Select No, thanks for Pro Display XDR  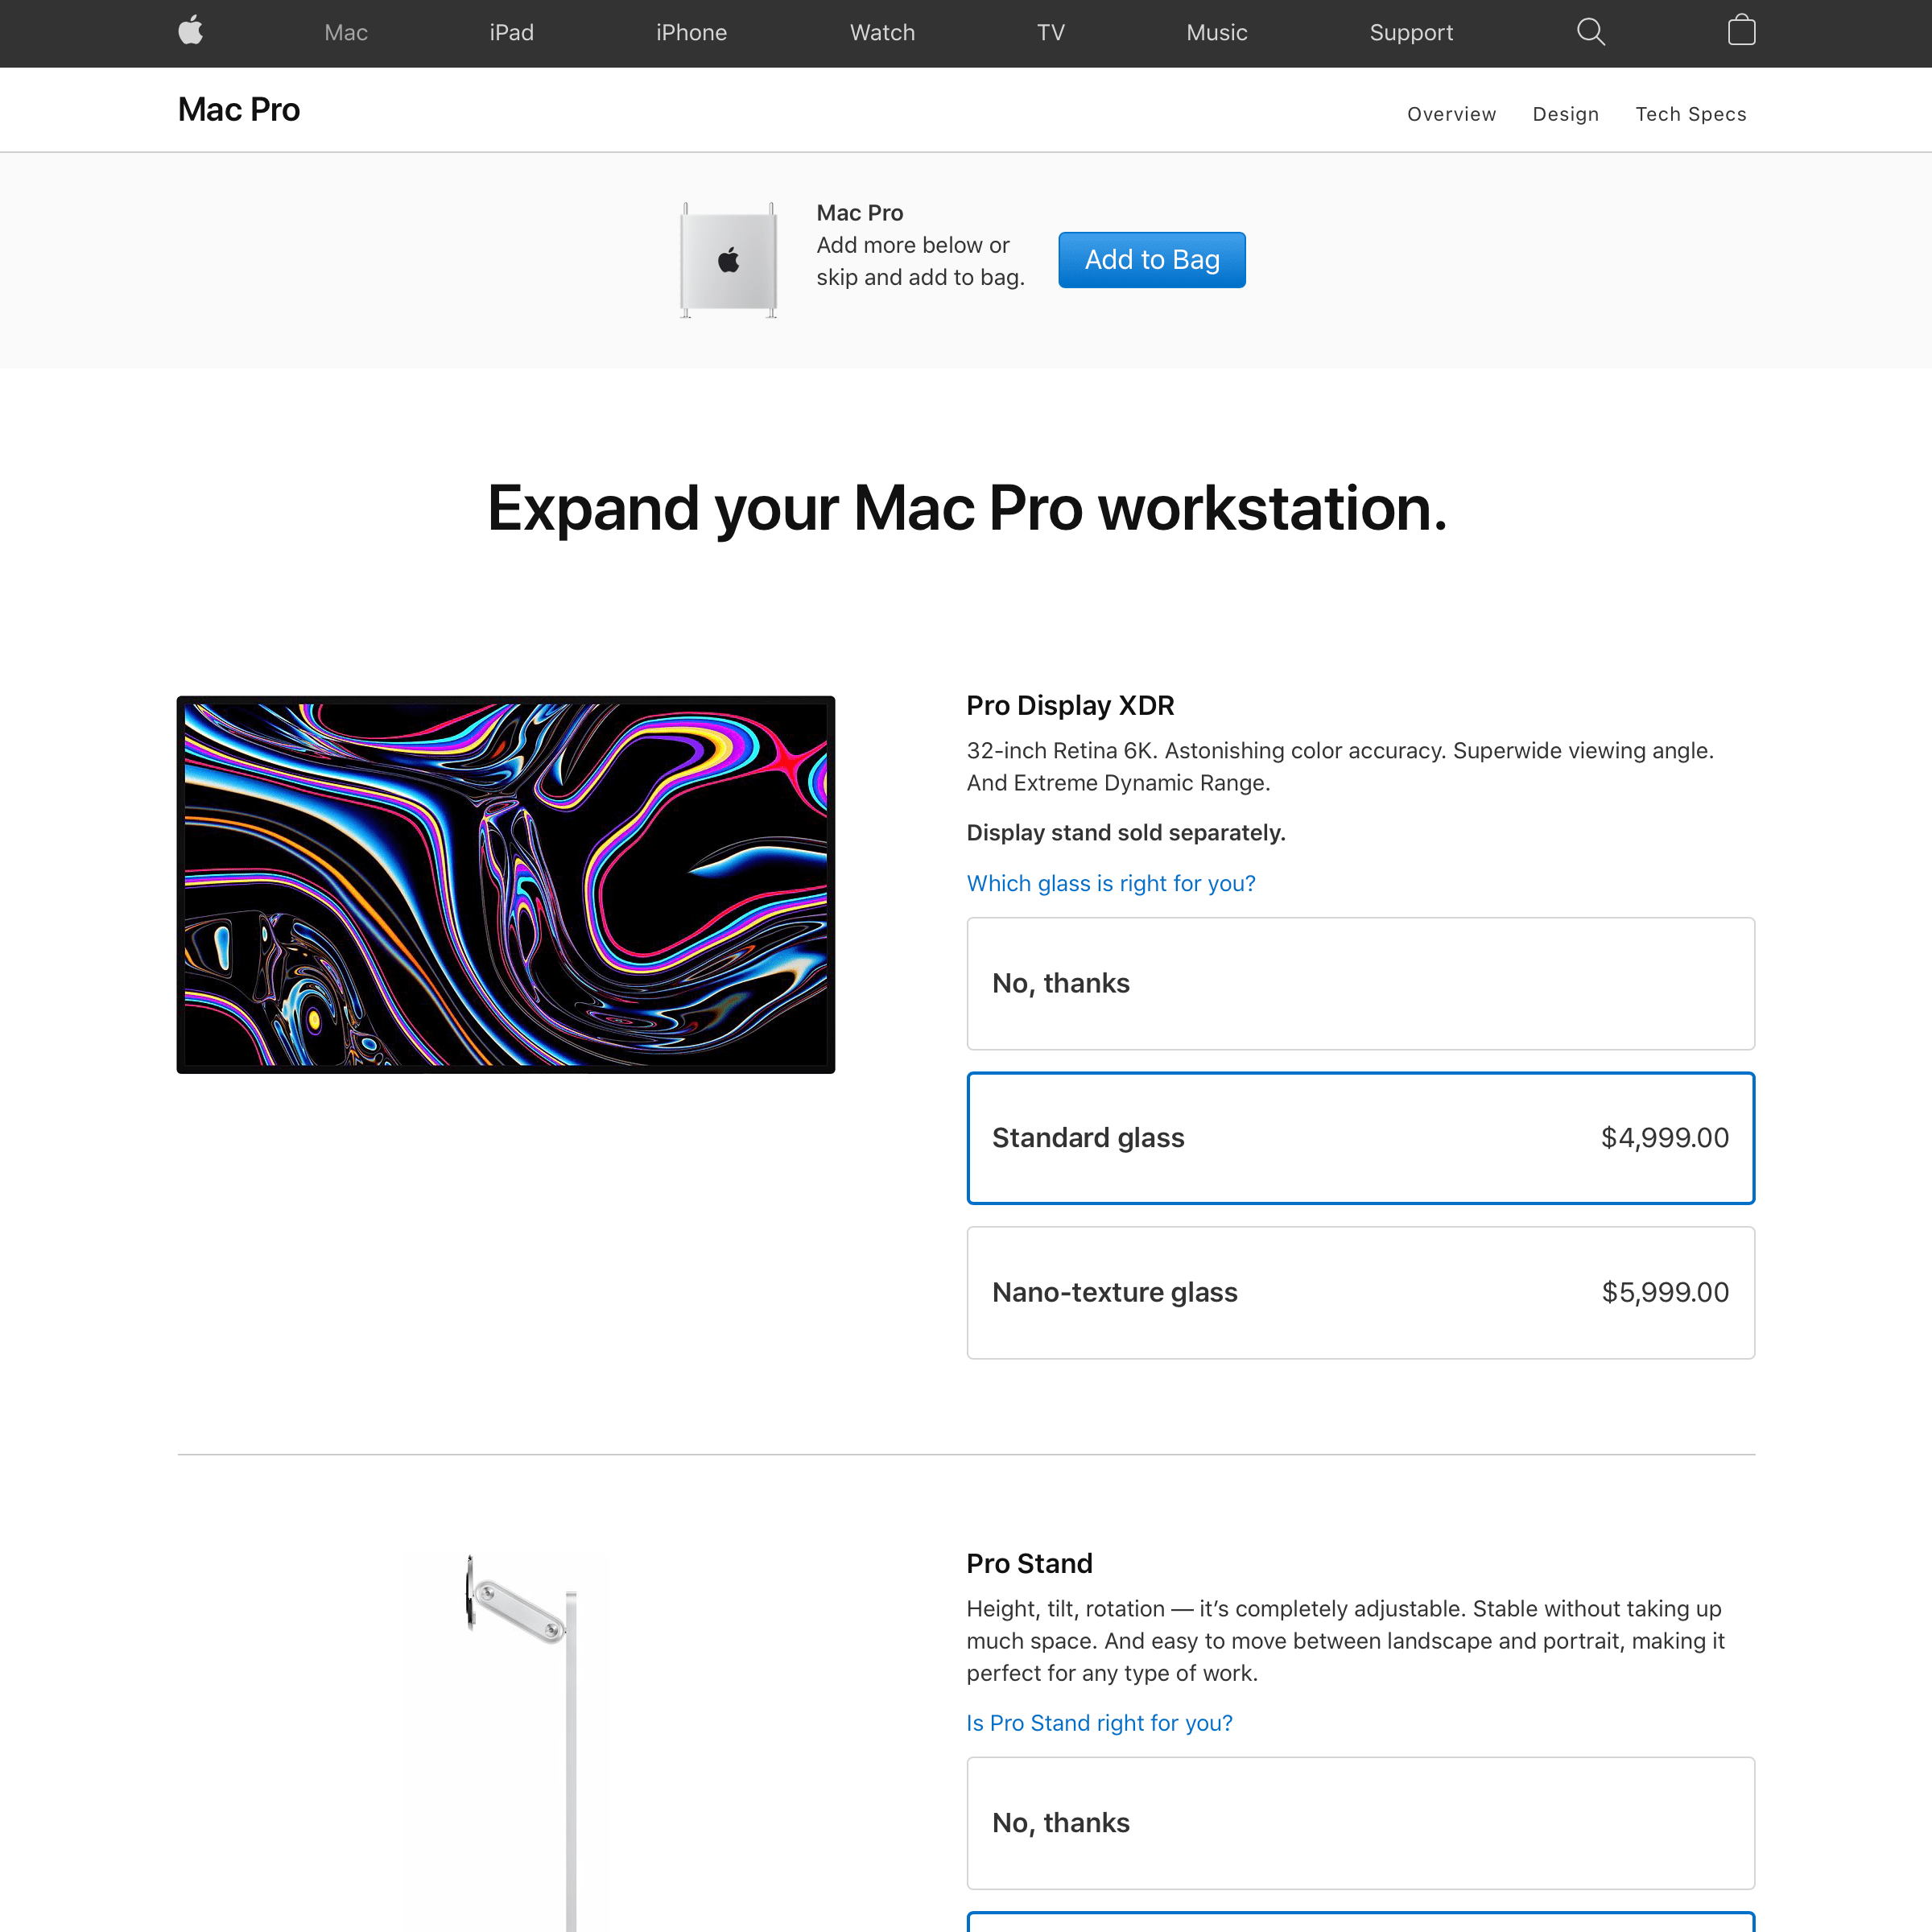(x=1360, y=983)
